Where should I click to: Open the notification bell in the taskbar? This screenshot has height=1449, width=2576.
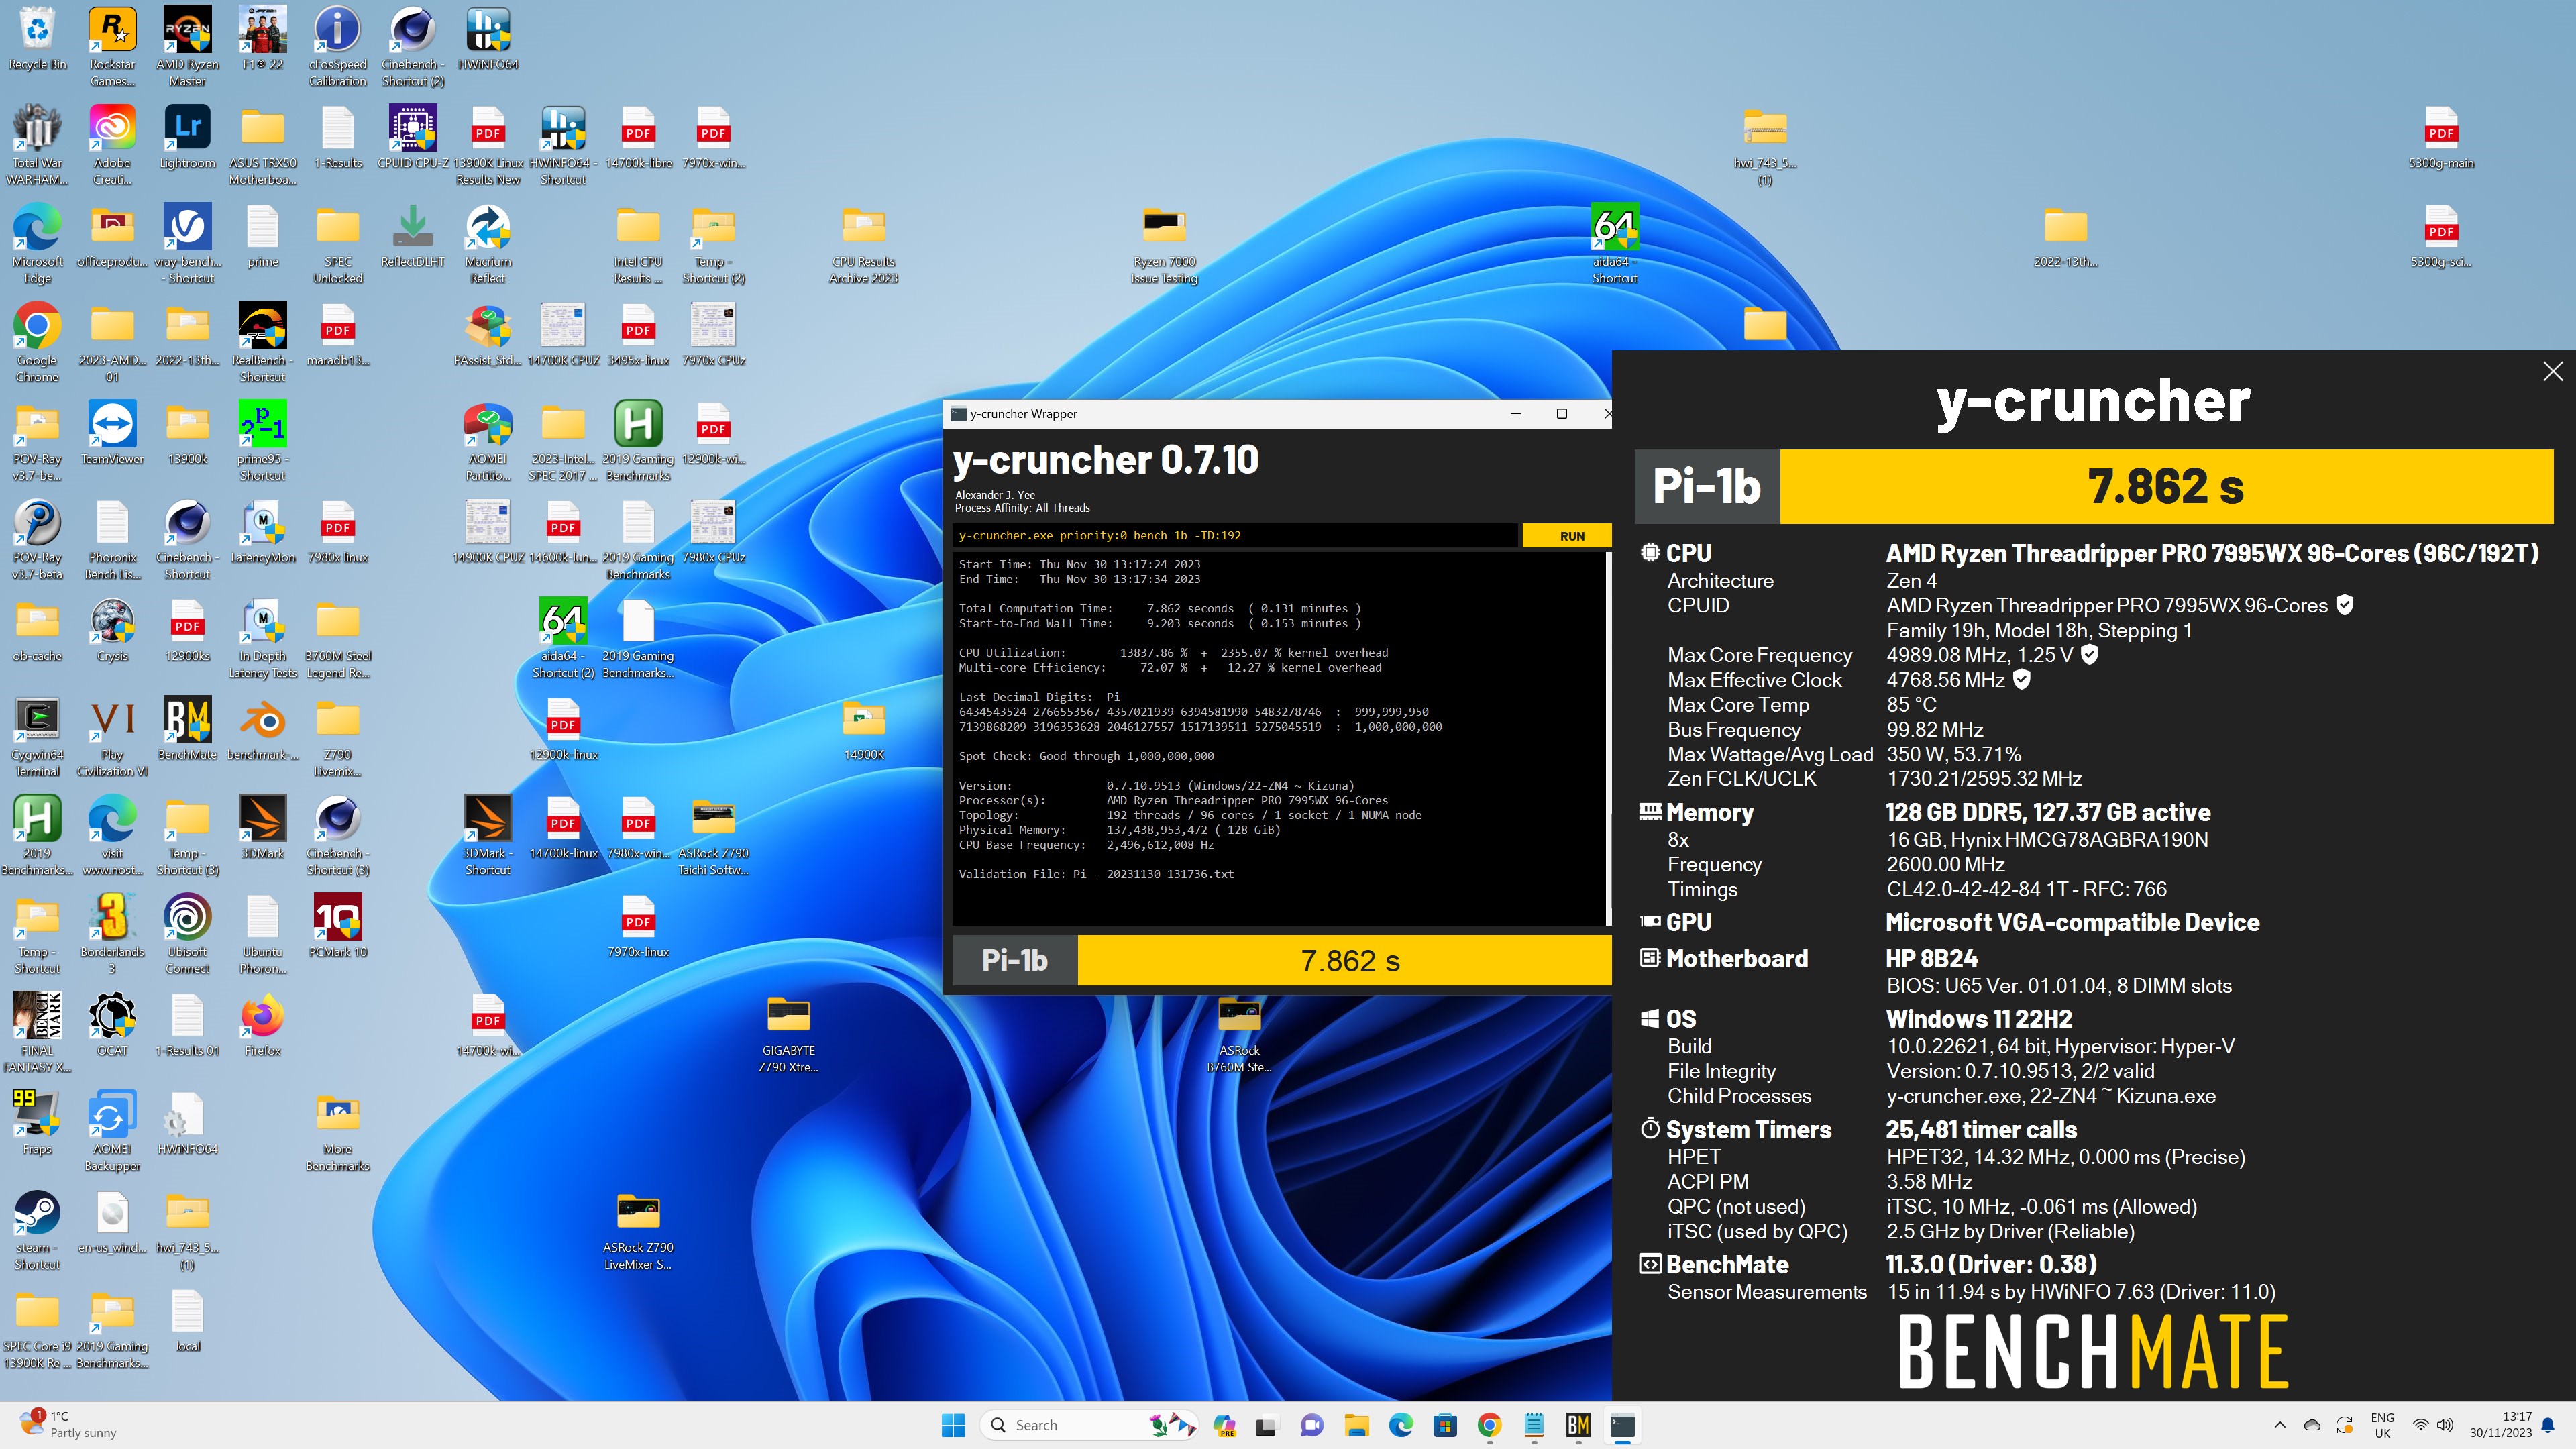[x=2548, y=1425]
